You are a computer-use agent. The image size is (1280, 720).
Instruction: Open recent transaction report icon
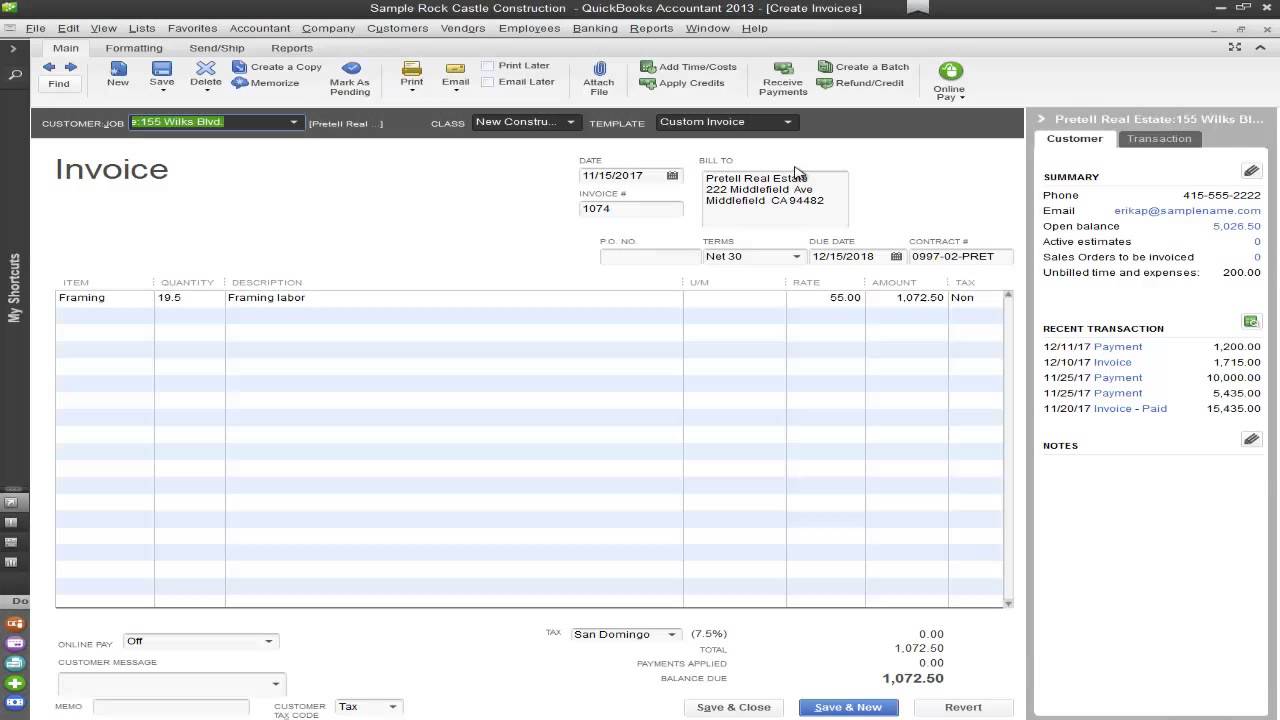(1251, 322)
